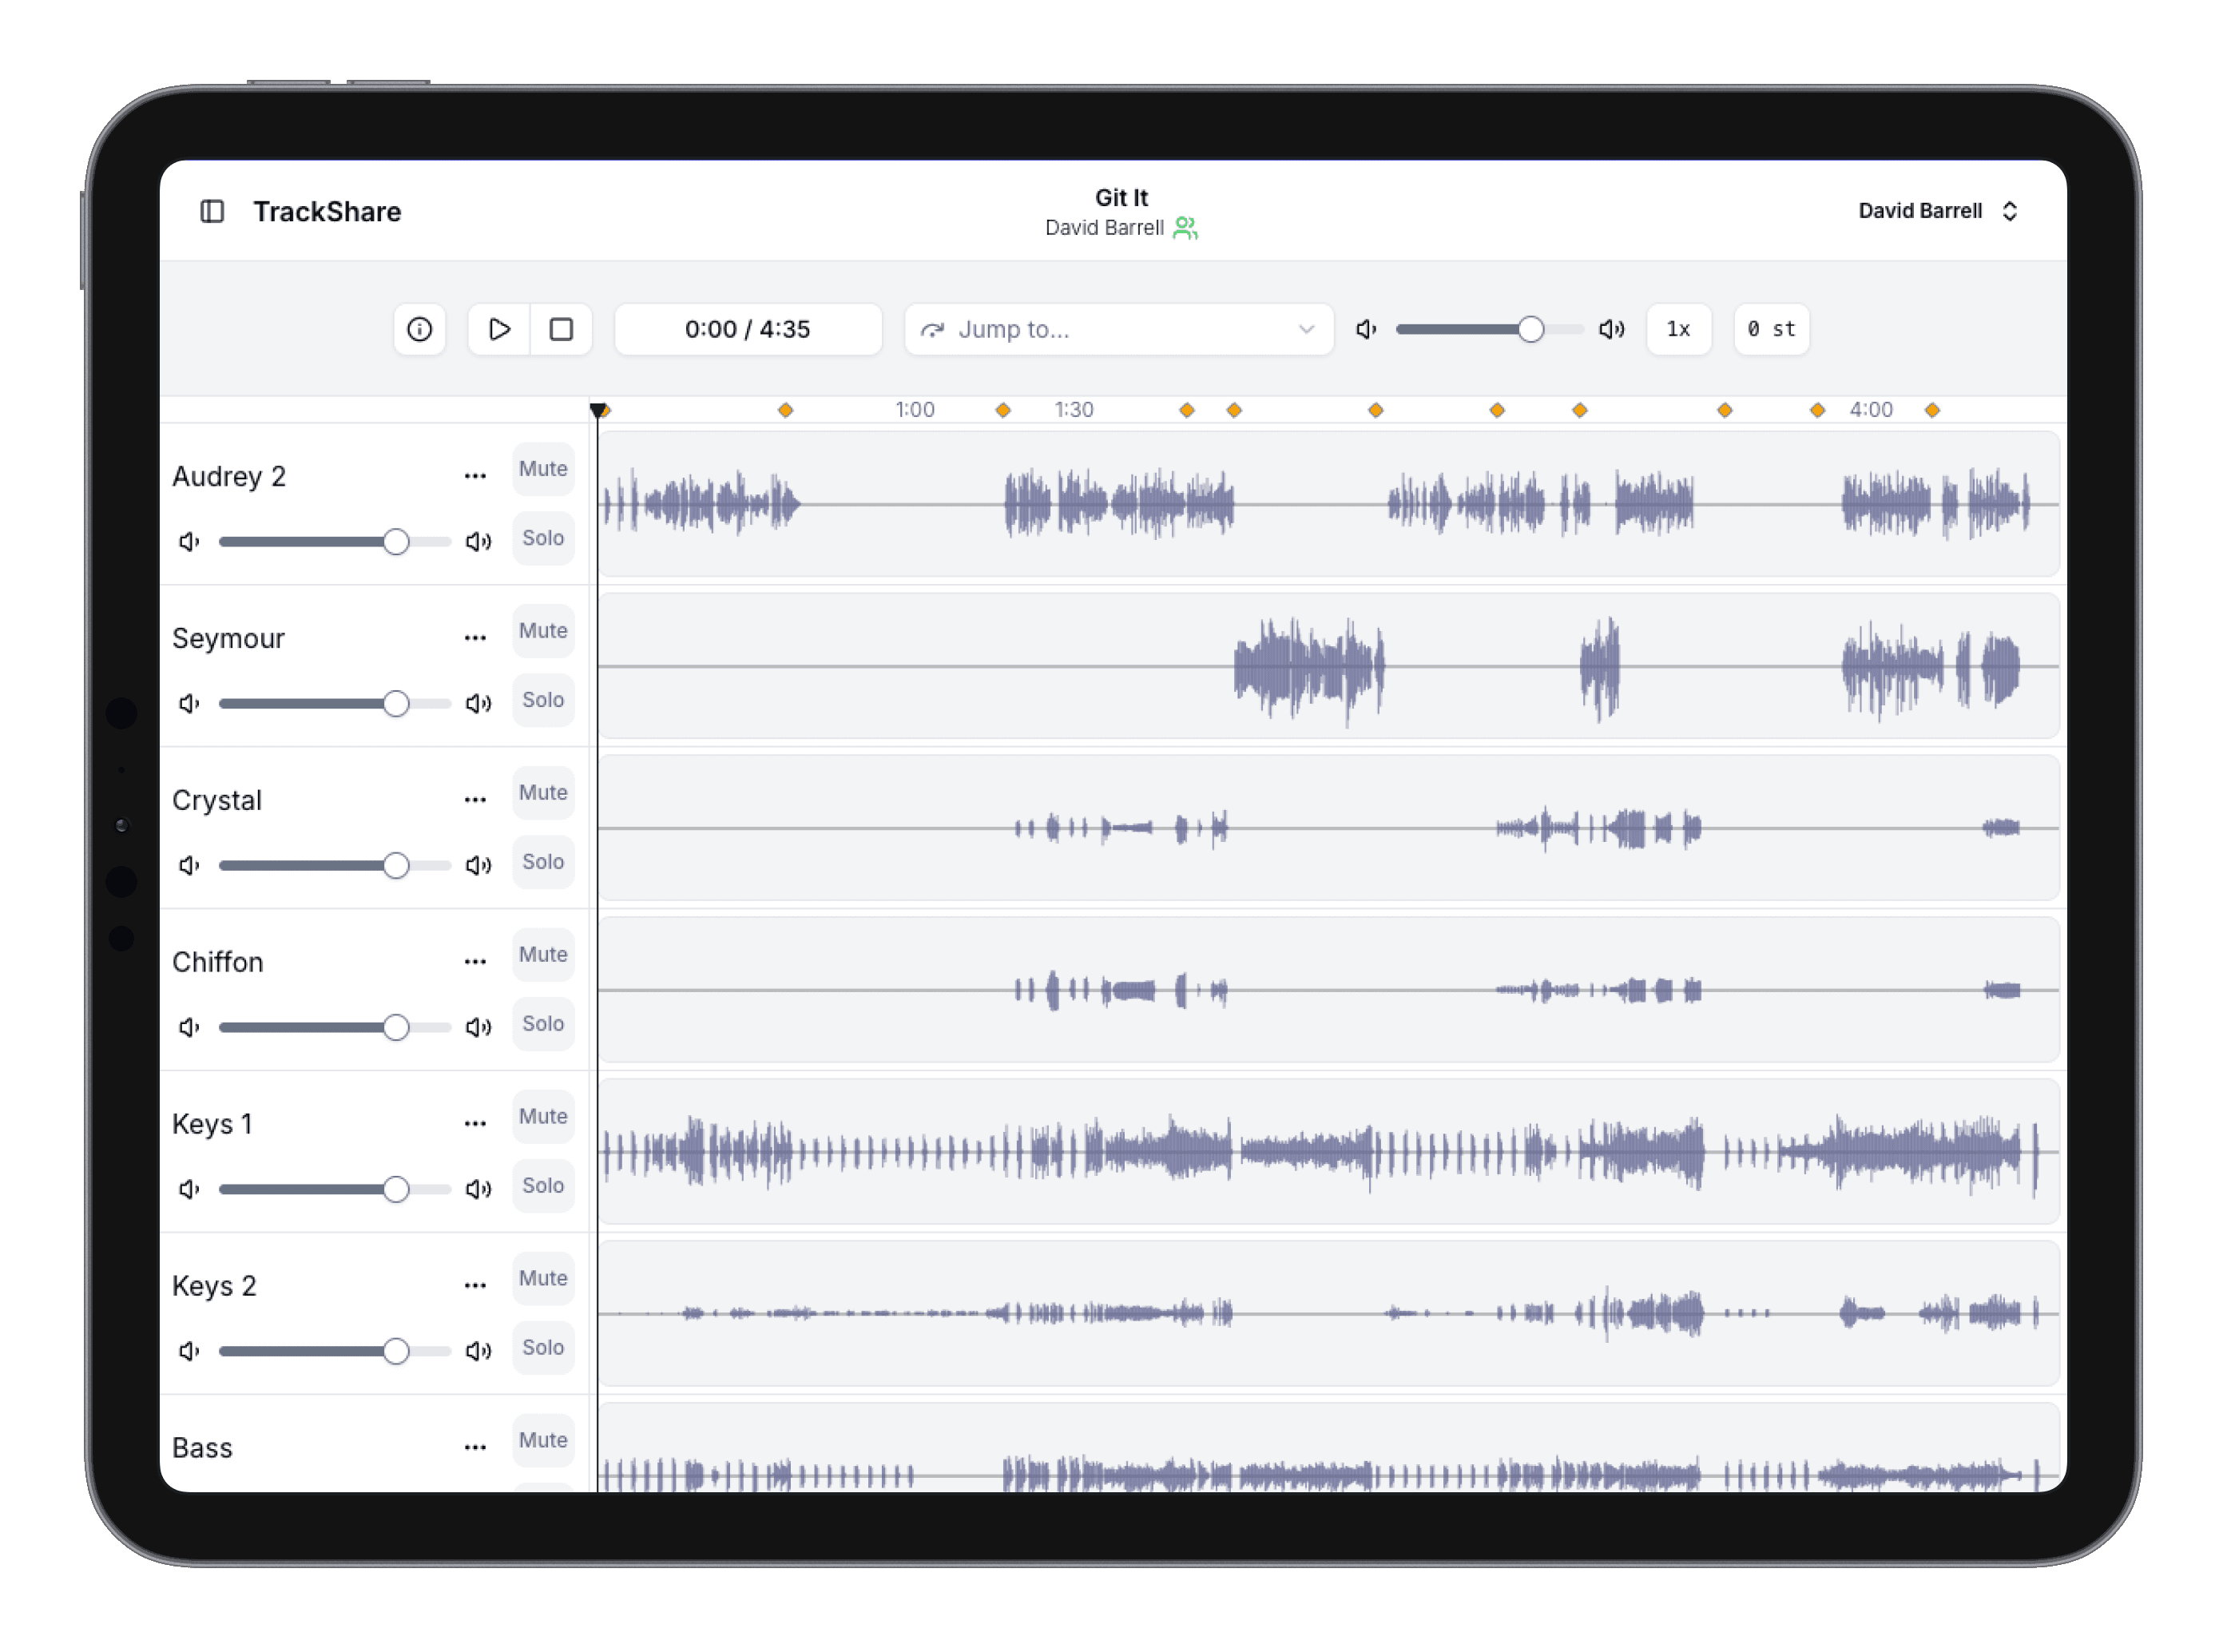Click the minimum volume speaker icon
Viewport: 2227px width, 1652px height.
pos(1367,329)
